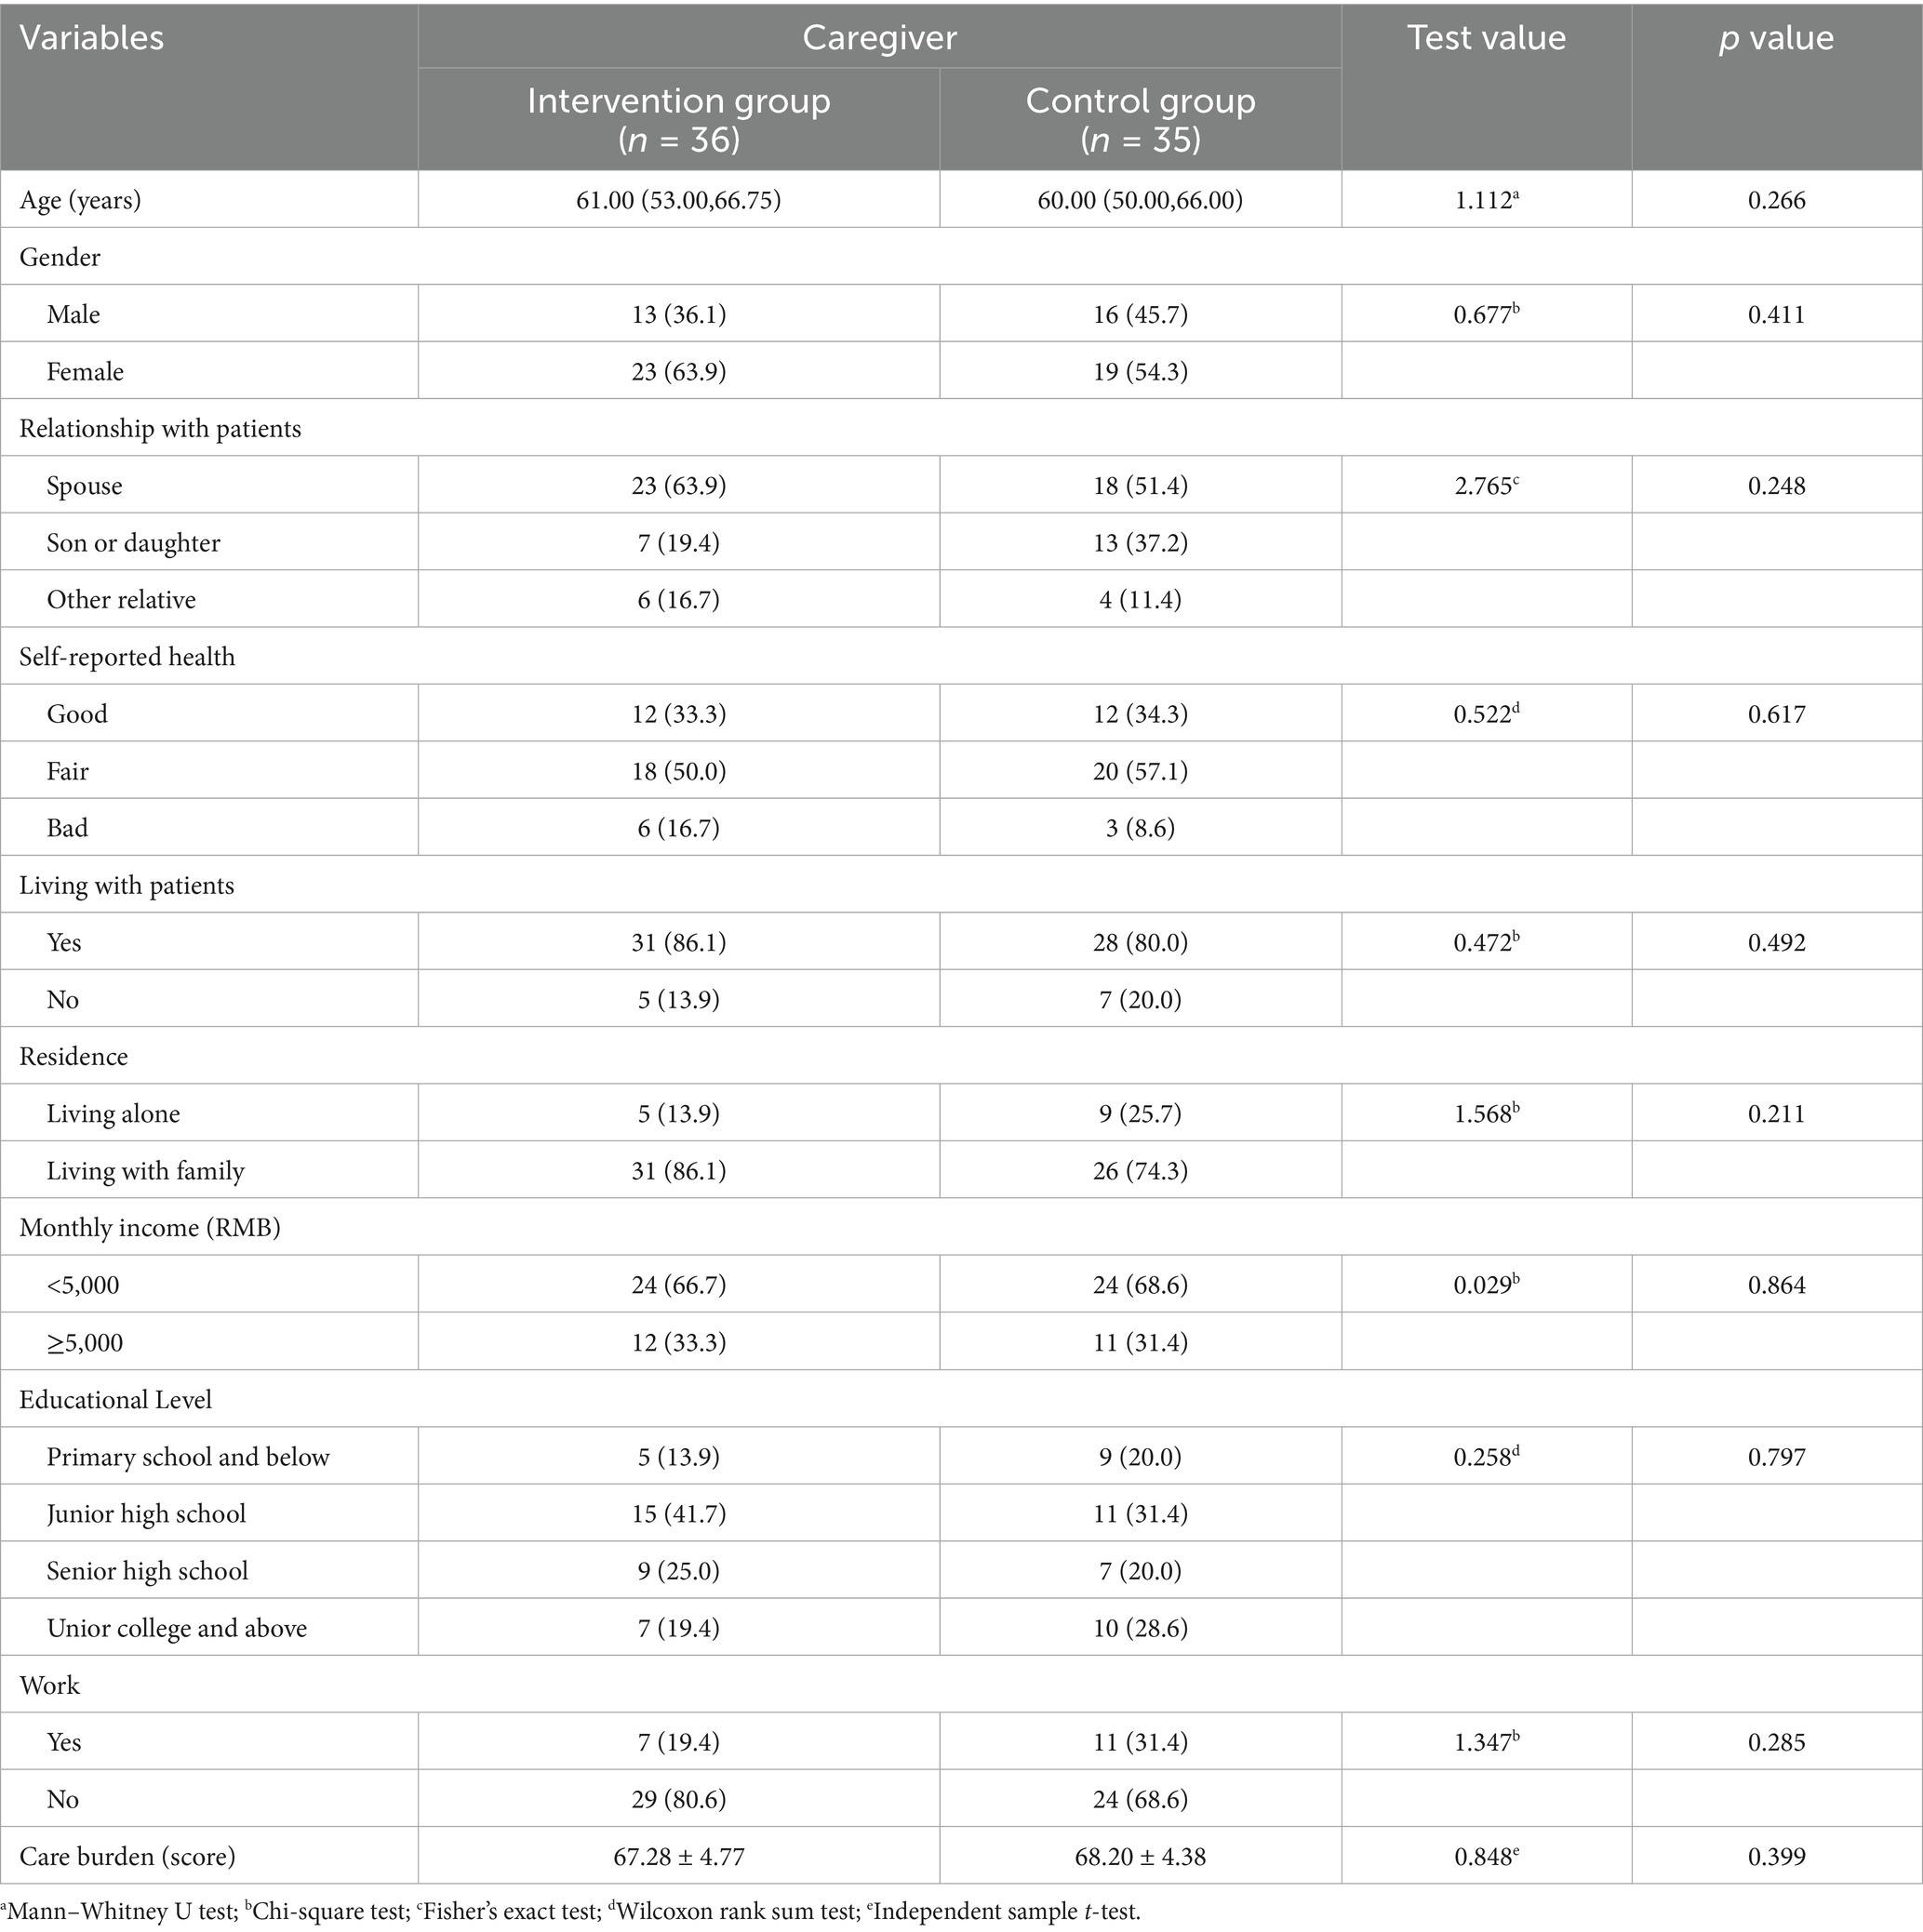
Task: Click the Variables column header
Action: [x=92, y=38]
